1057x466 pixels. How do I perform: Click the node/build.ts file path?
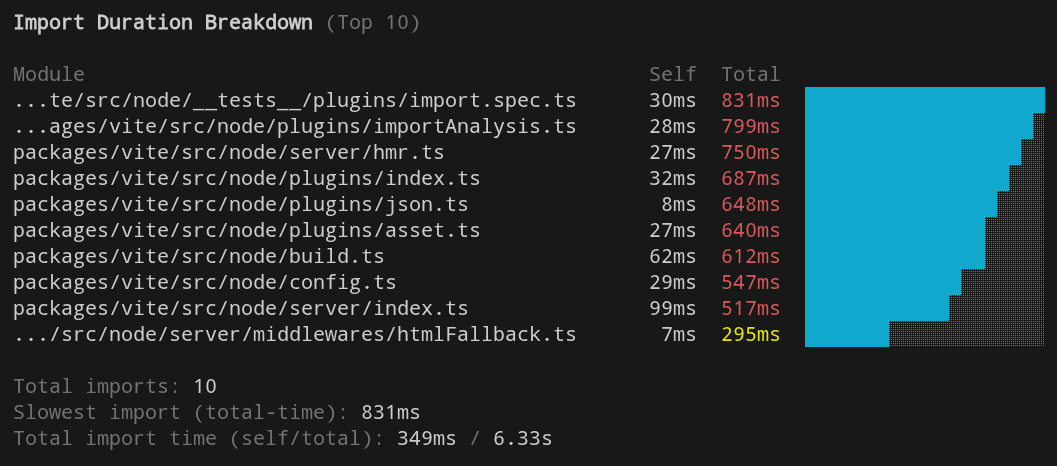coord(198,256)
